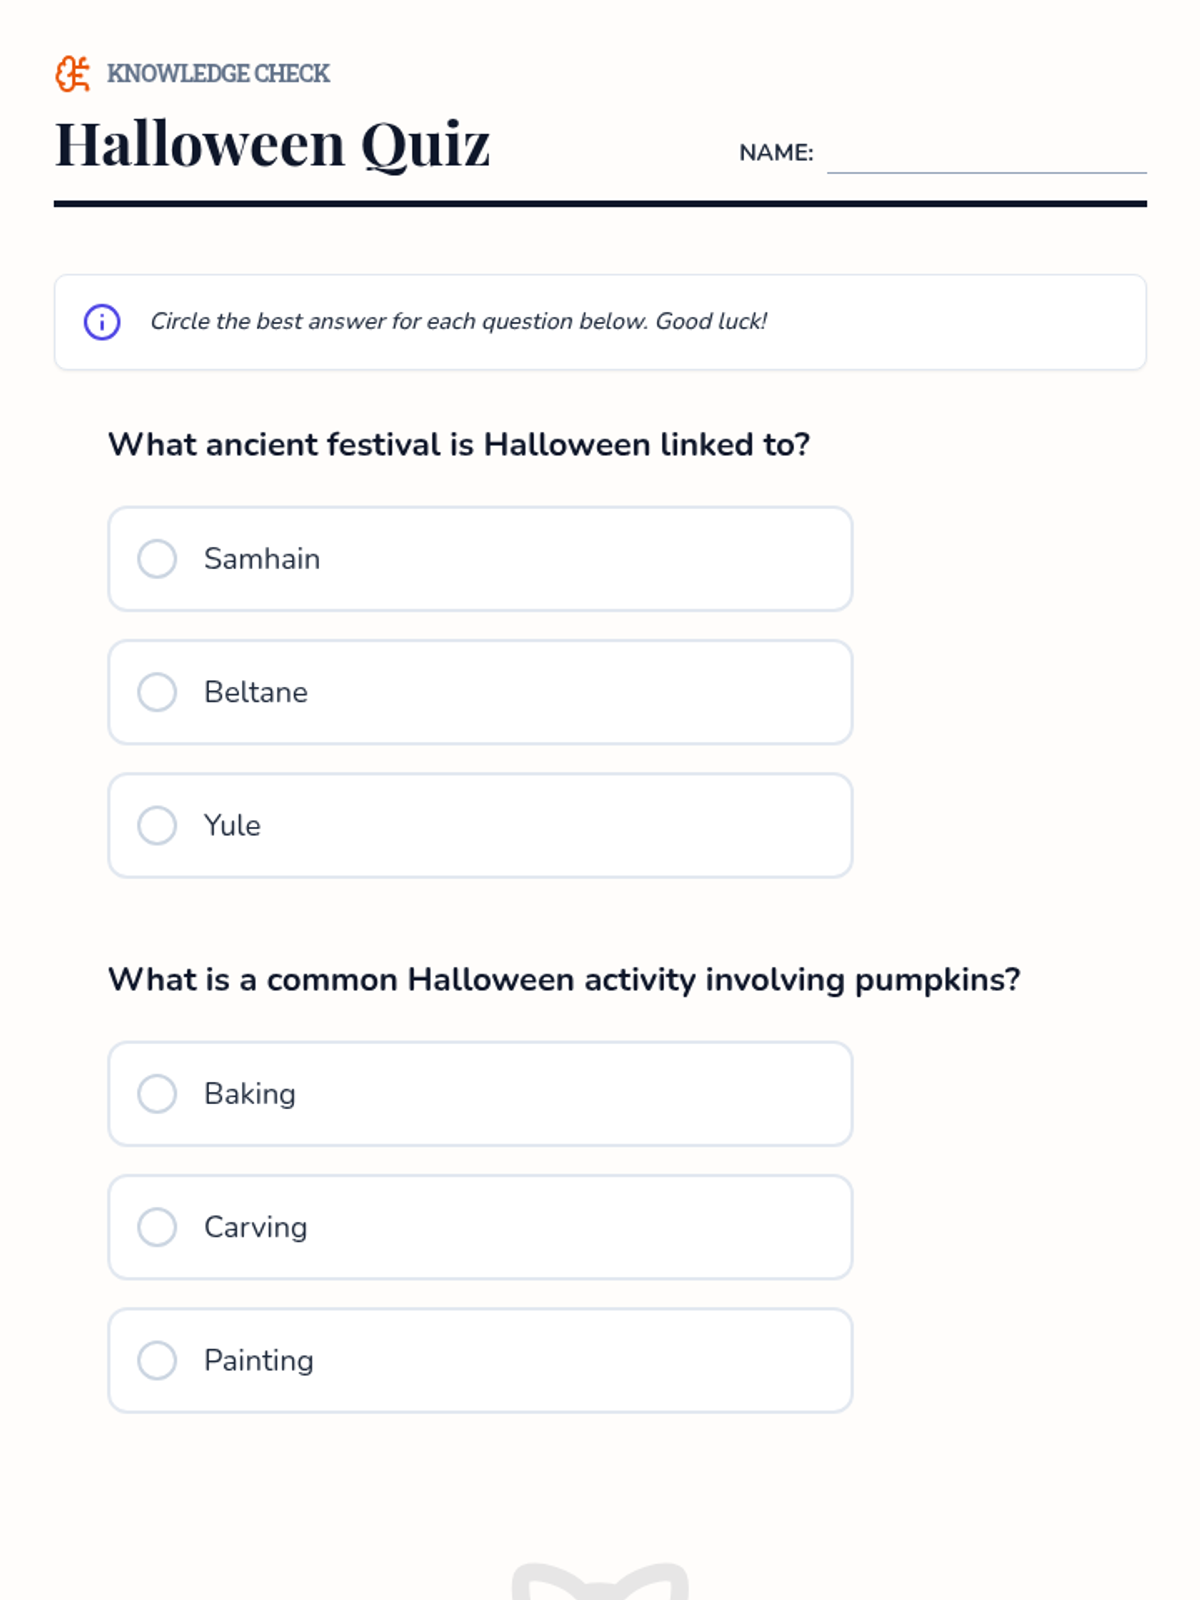Image resolution: width=1200 pixels, height=1600 pixels.
Task: Click the Painting answer label
Action: pyautogui.click(x=259, y=1360)
